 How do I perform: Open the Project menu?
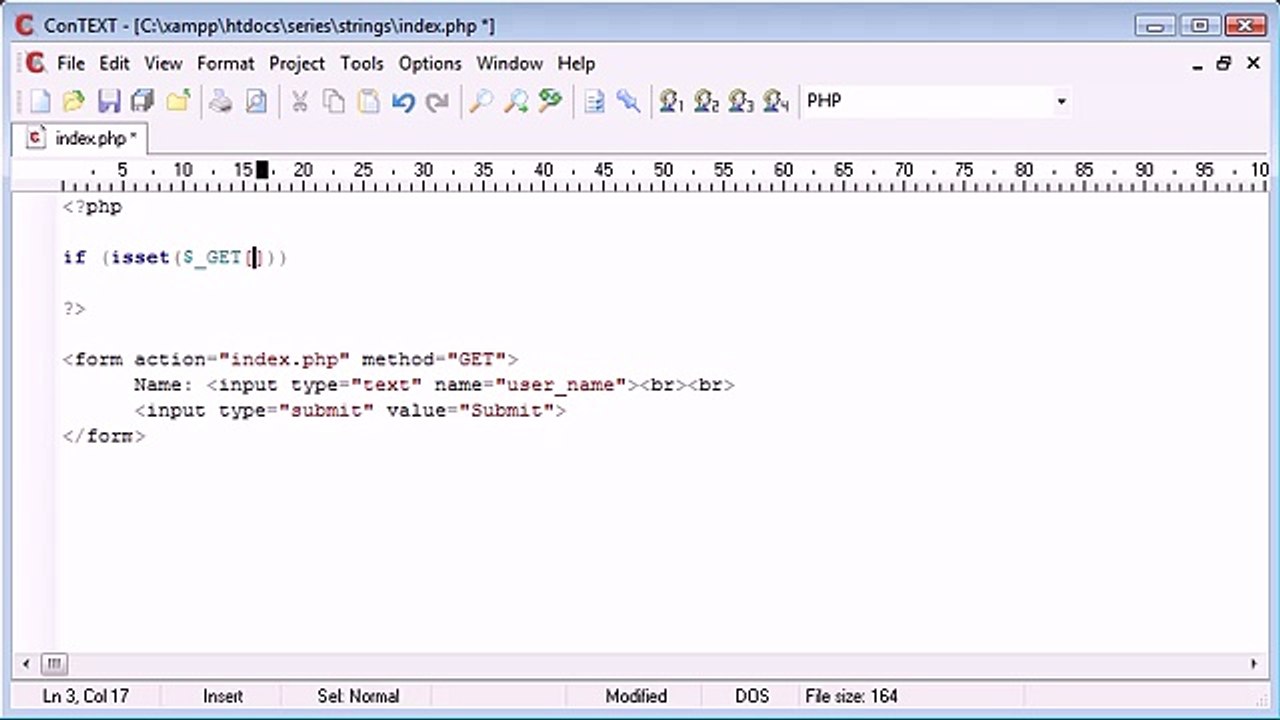[x=297, y=63]
